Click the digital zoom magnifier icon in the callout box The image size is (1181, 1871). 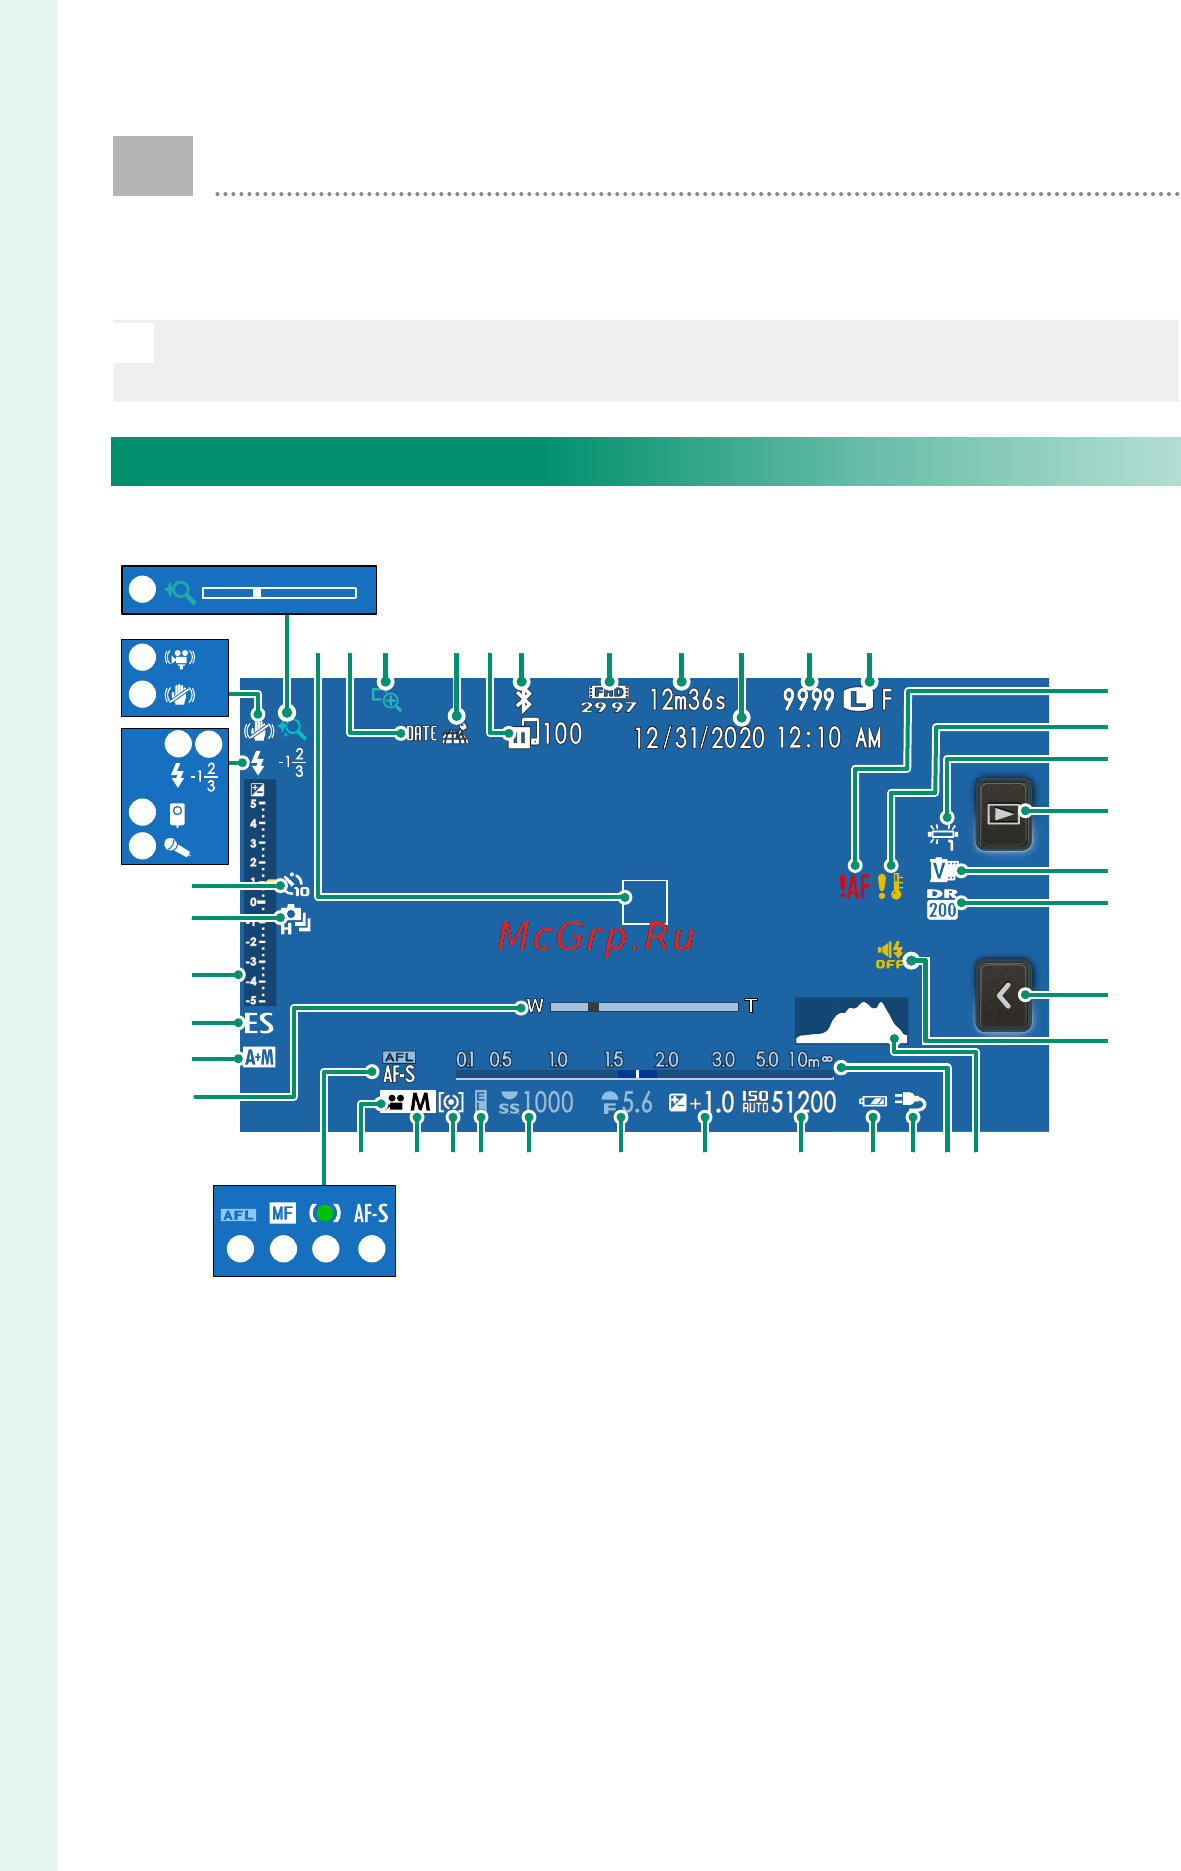[181, 592]
